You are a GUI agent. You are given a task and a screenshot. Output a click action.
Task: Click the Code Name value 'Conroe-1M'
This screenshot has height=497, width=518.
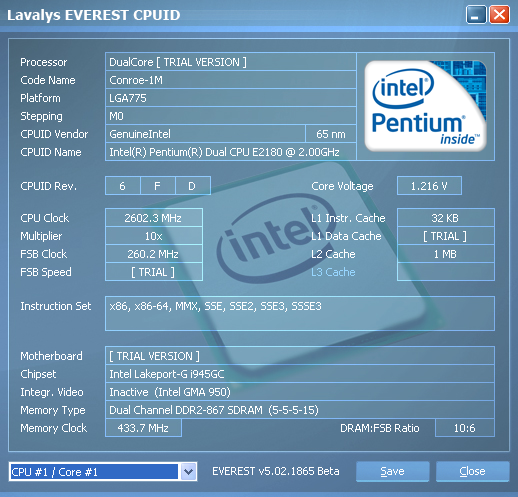pos(231,80)
